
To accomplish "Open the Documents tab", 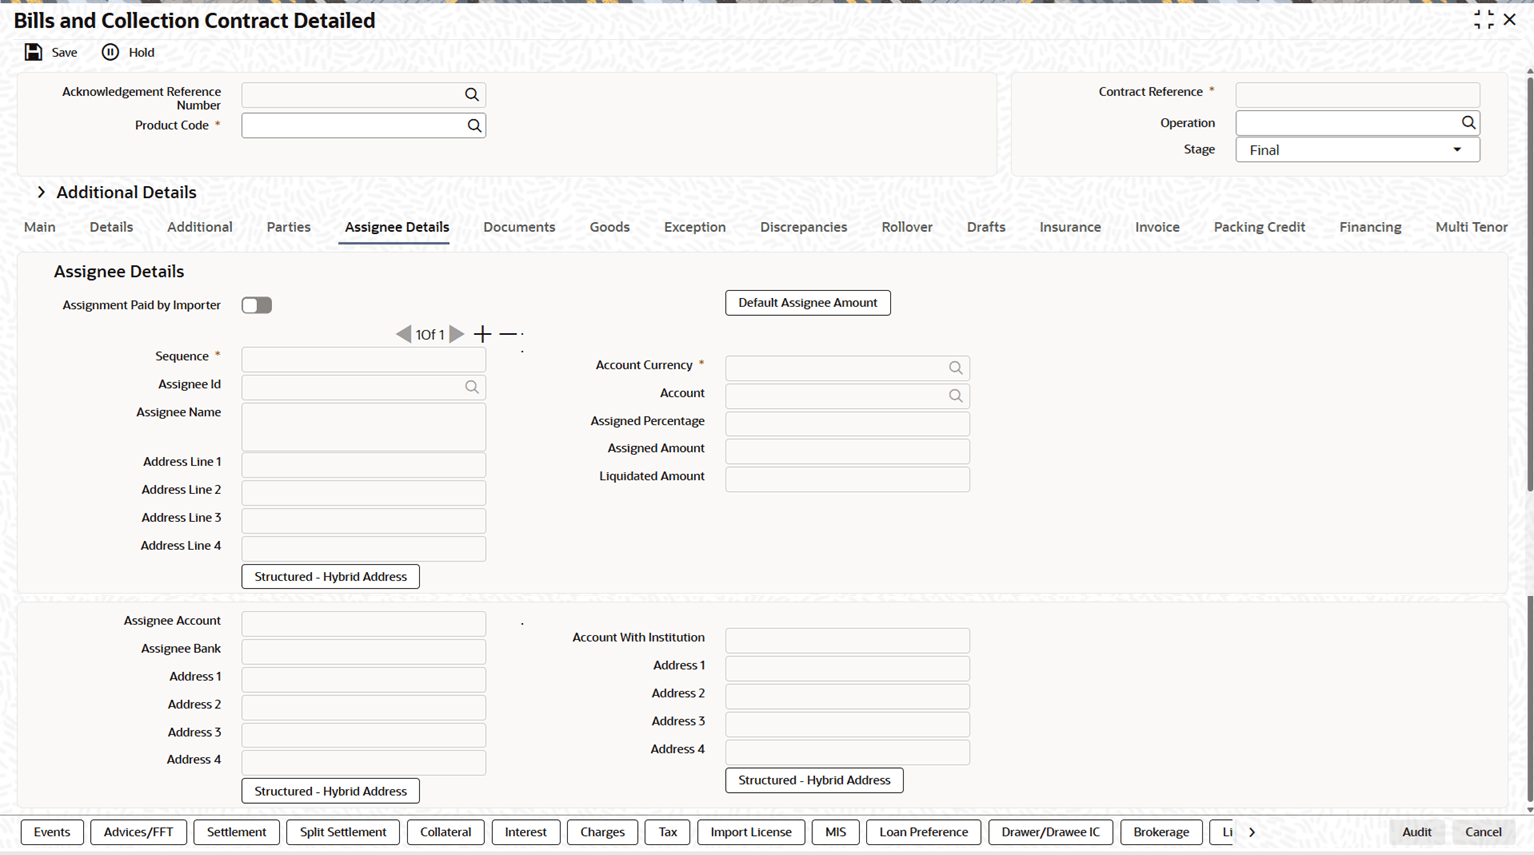I will pyautogui.click(x=519, y=227).
